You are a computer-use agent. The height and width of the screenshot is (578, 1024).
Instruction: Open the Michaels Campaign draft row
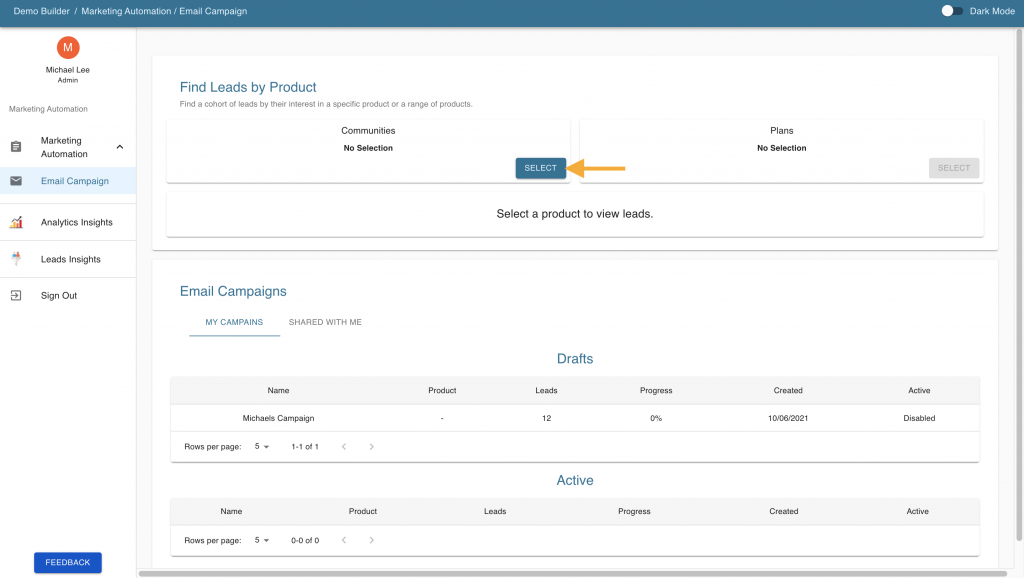coord(575,418)
